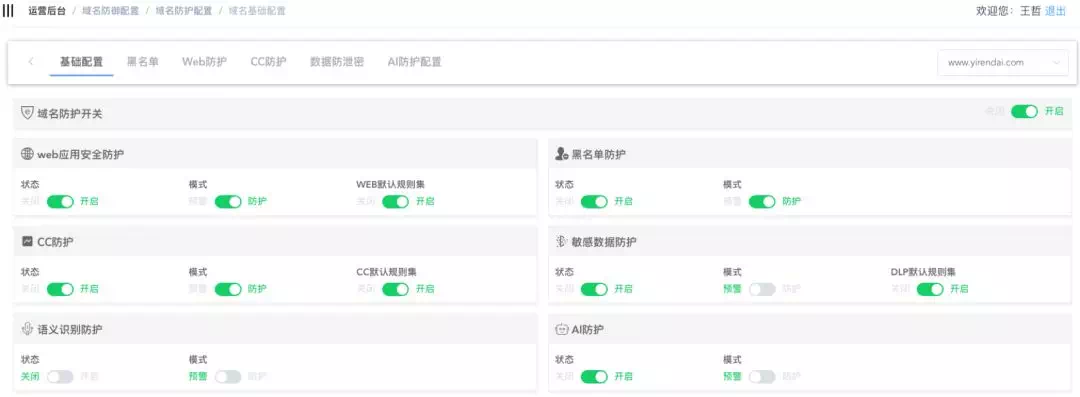Toggle WEB默认规则集 switch
The height and width of the screenshot is (397, 1080).
(395, 201)
